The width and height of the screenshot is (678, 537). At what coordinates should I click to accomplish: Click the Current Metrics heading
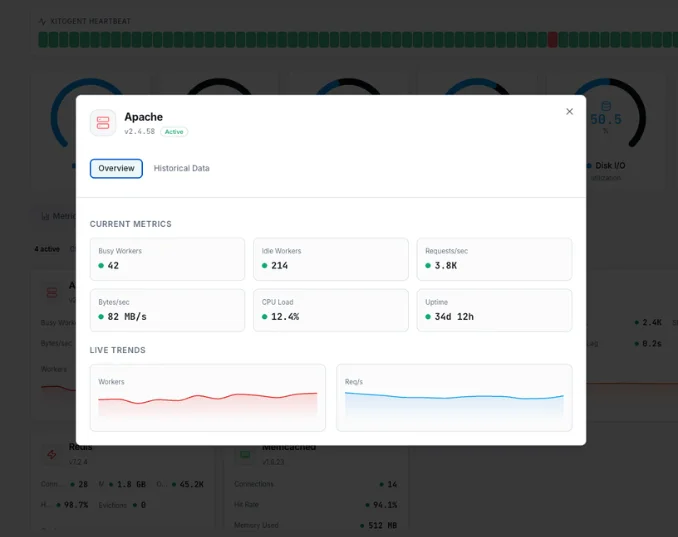(131, 224)
